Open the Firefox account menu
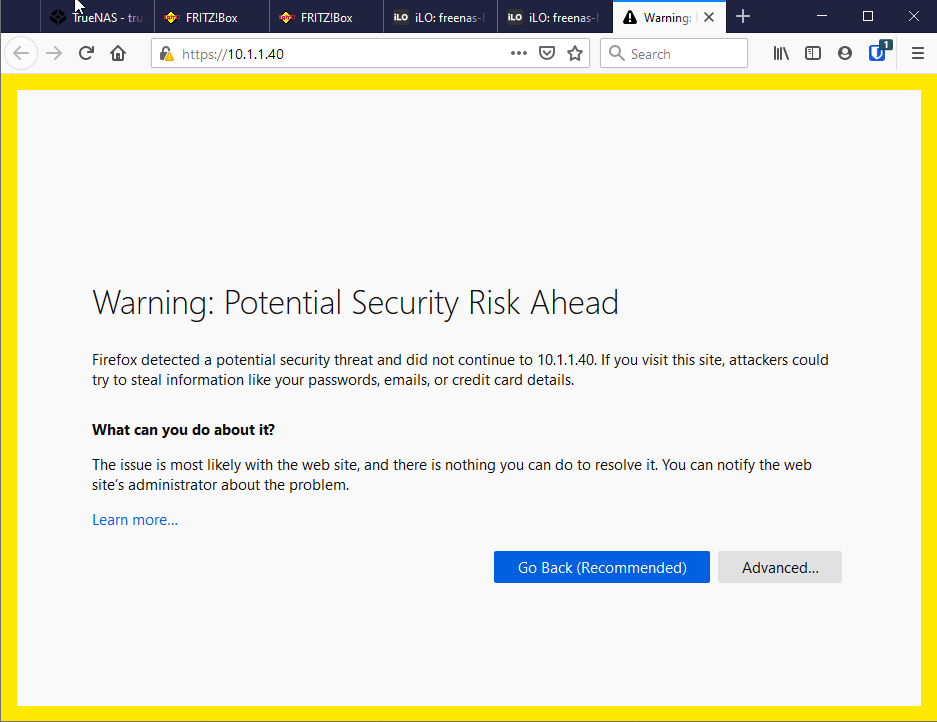 click(x=844, y=54)
